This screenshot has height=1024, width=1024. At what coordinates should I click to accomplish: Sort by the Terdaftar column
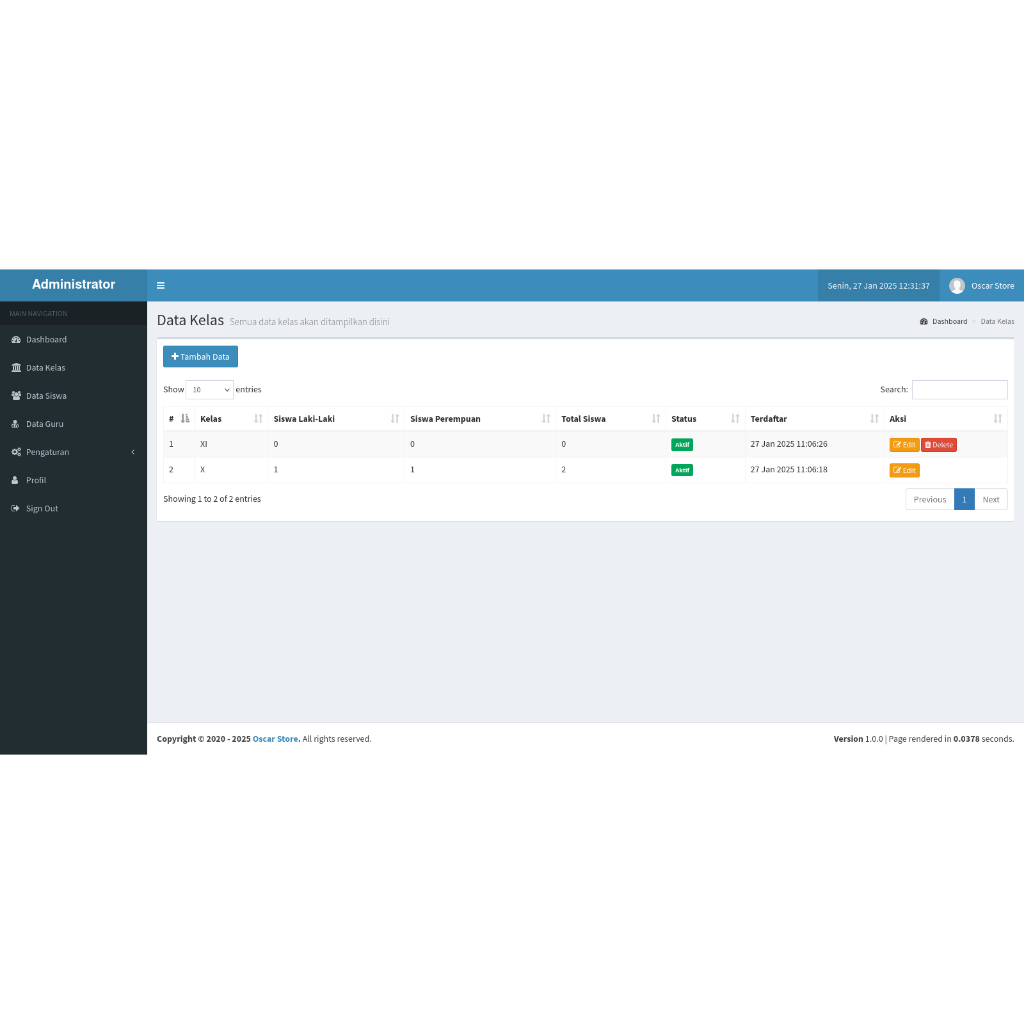tap(814, 419)
